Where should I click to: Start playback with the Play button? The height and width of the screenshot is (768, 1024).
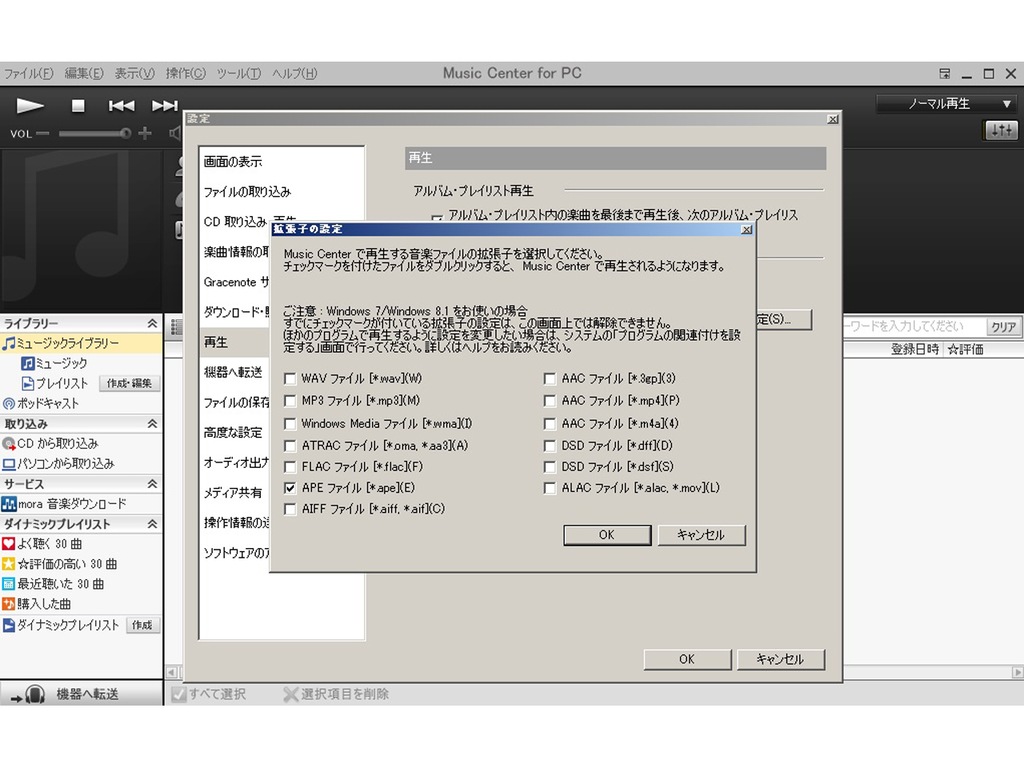click(x=30, y=105)
